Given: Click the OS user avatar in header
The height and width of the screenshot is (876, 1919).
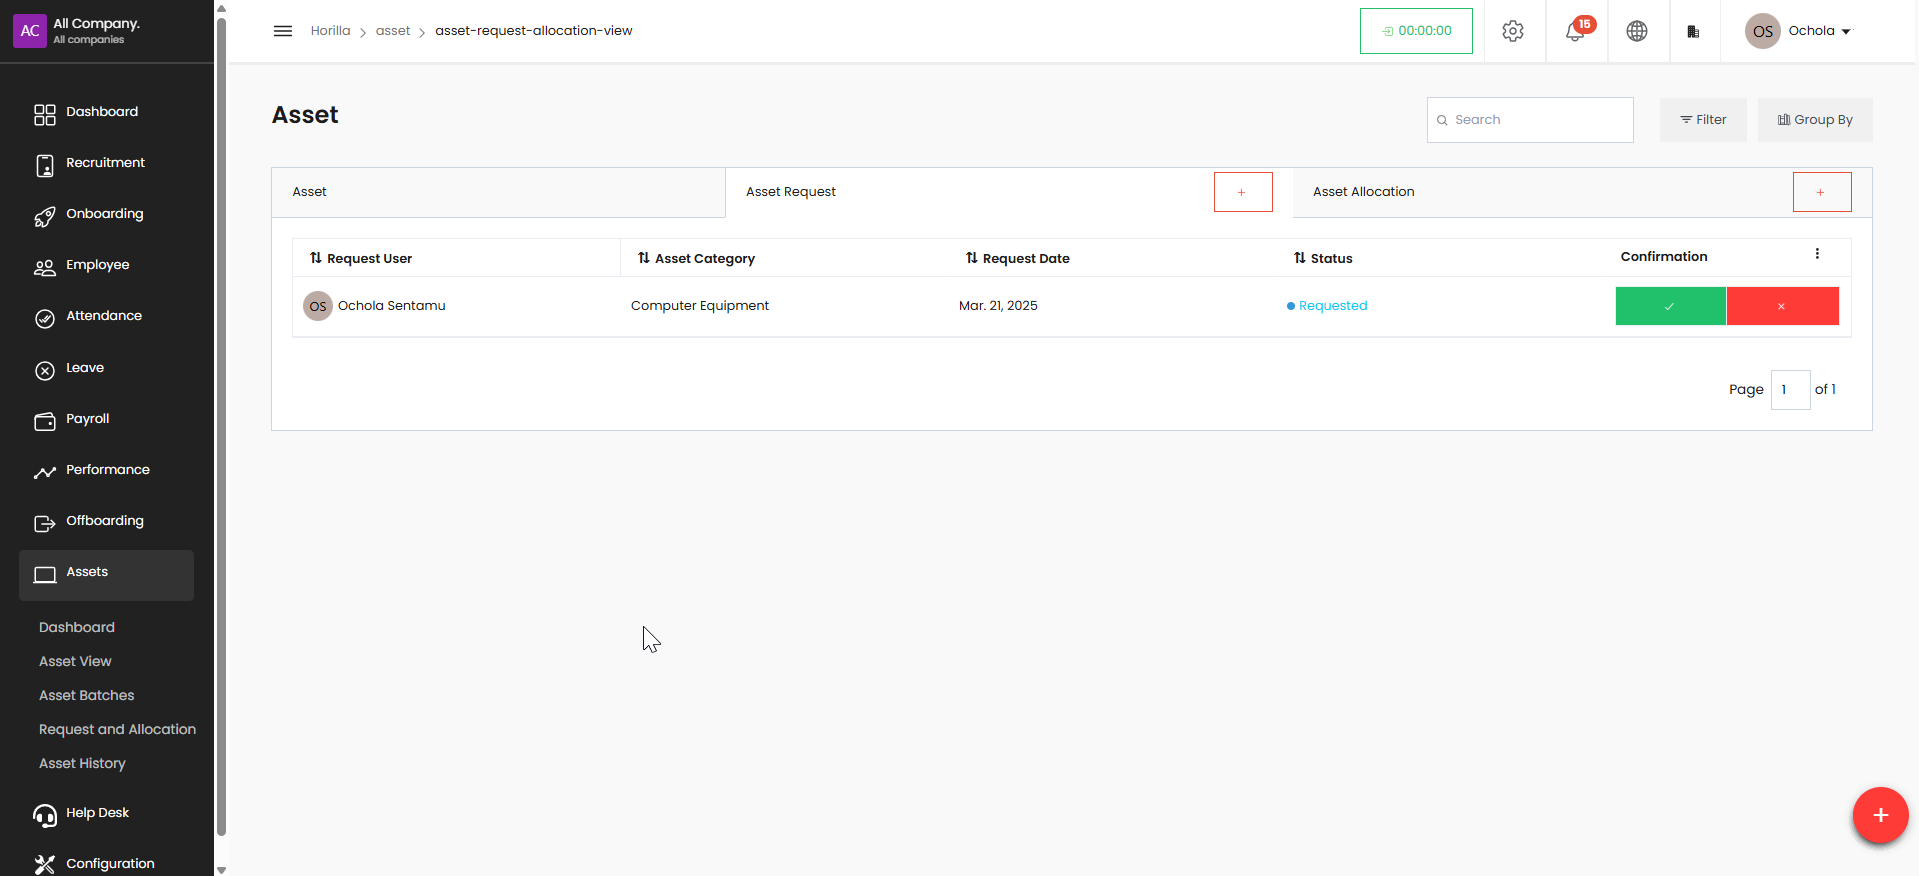Looking at the screenshot, I should pos(1763,31).
